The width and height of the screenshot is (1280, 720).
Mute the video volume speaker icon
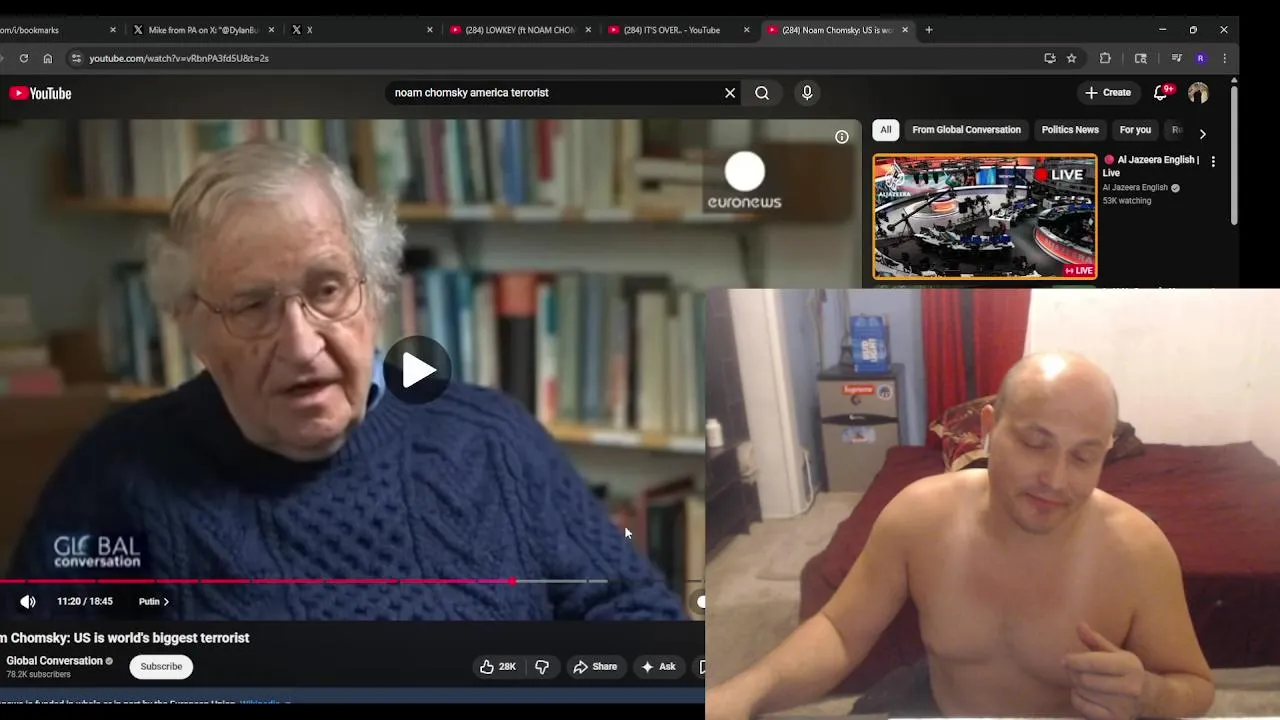tap(28, 601)
